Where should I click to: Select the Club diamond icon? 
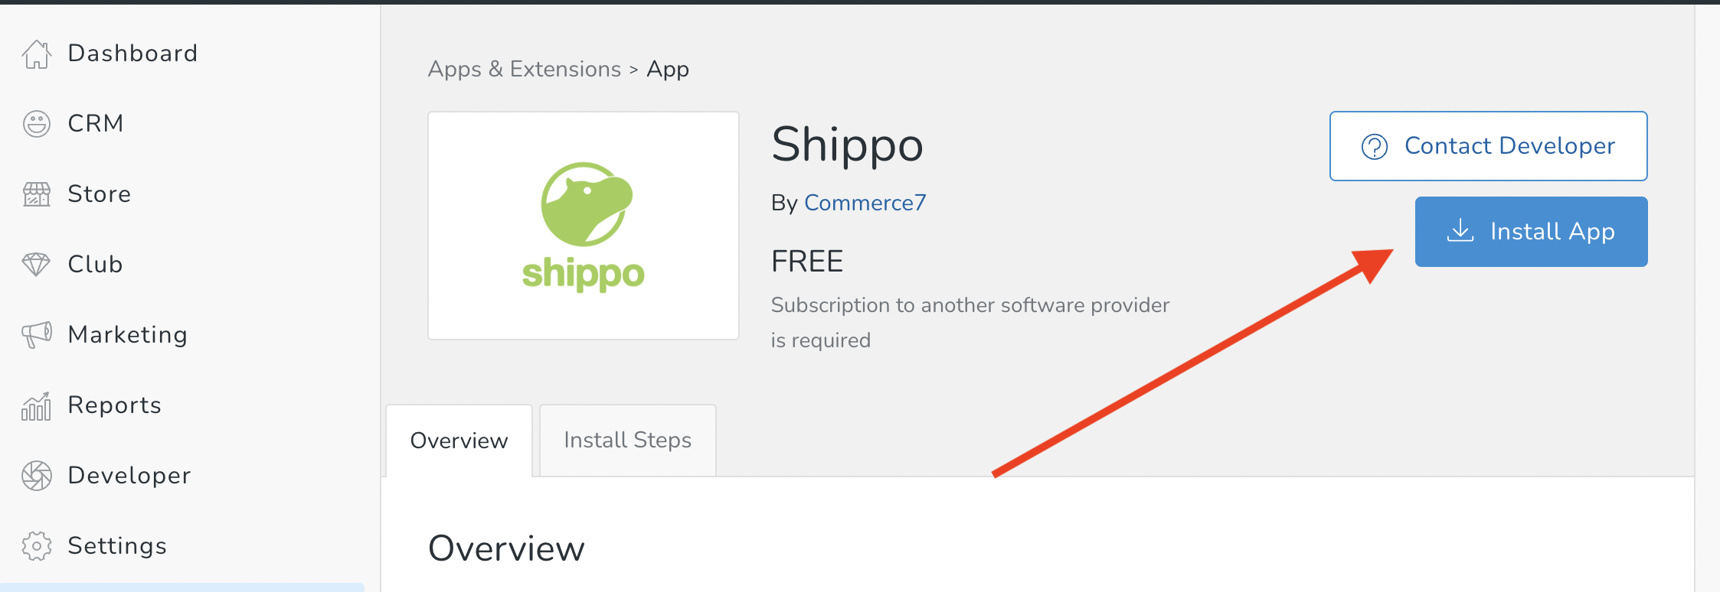pyautogui.click(x=36, y=264)
